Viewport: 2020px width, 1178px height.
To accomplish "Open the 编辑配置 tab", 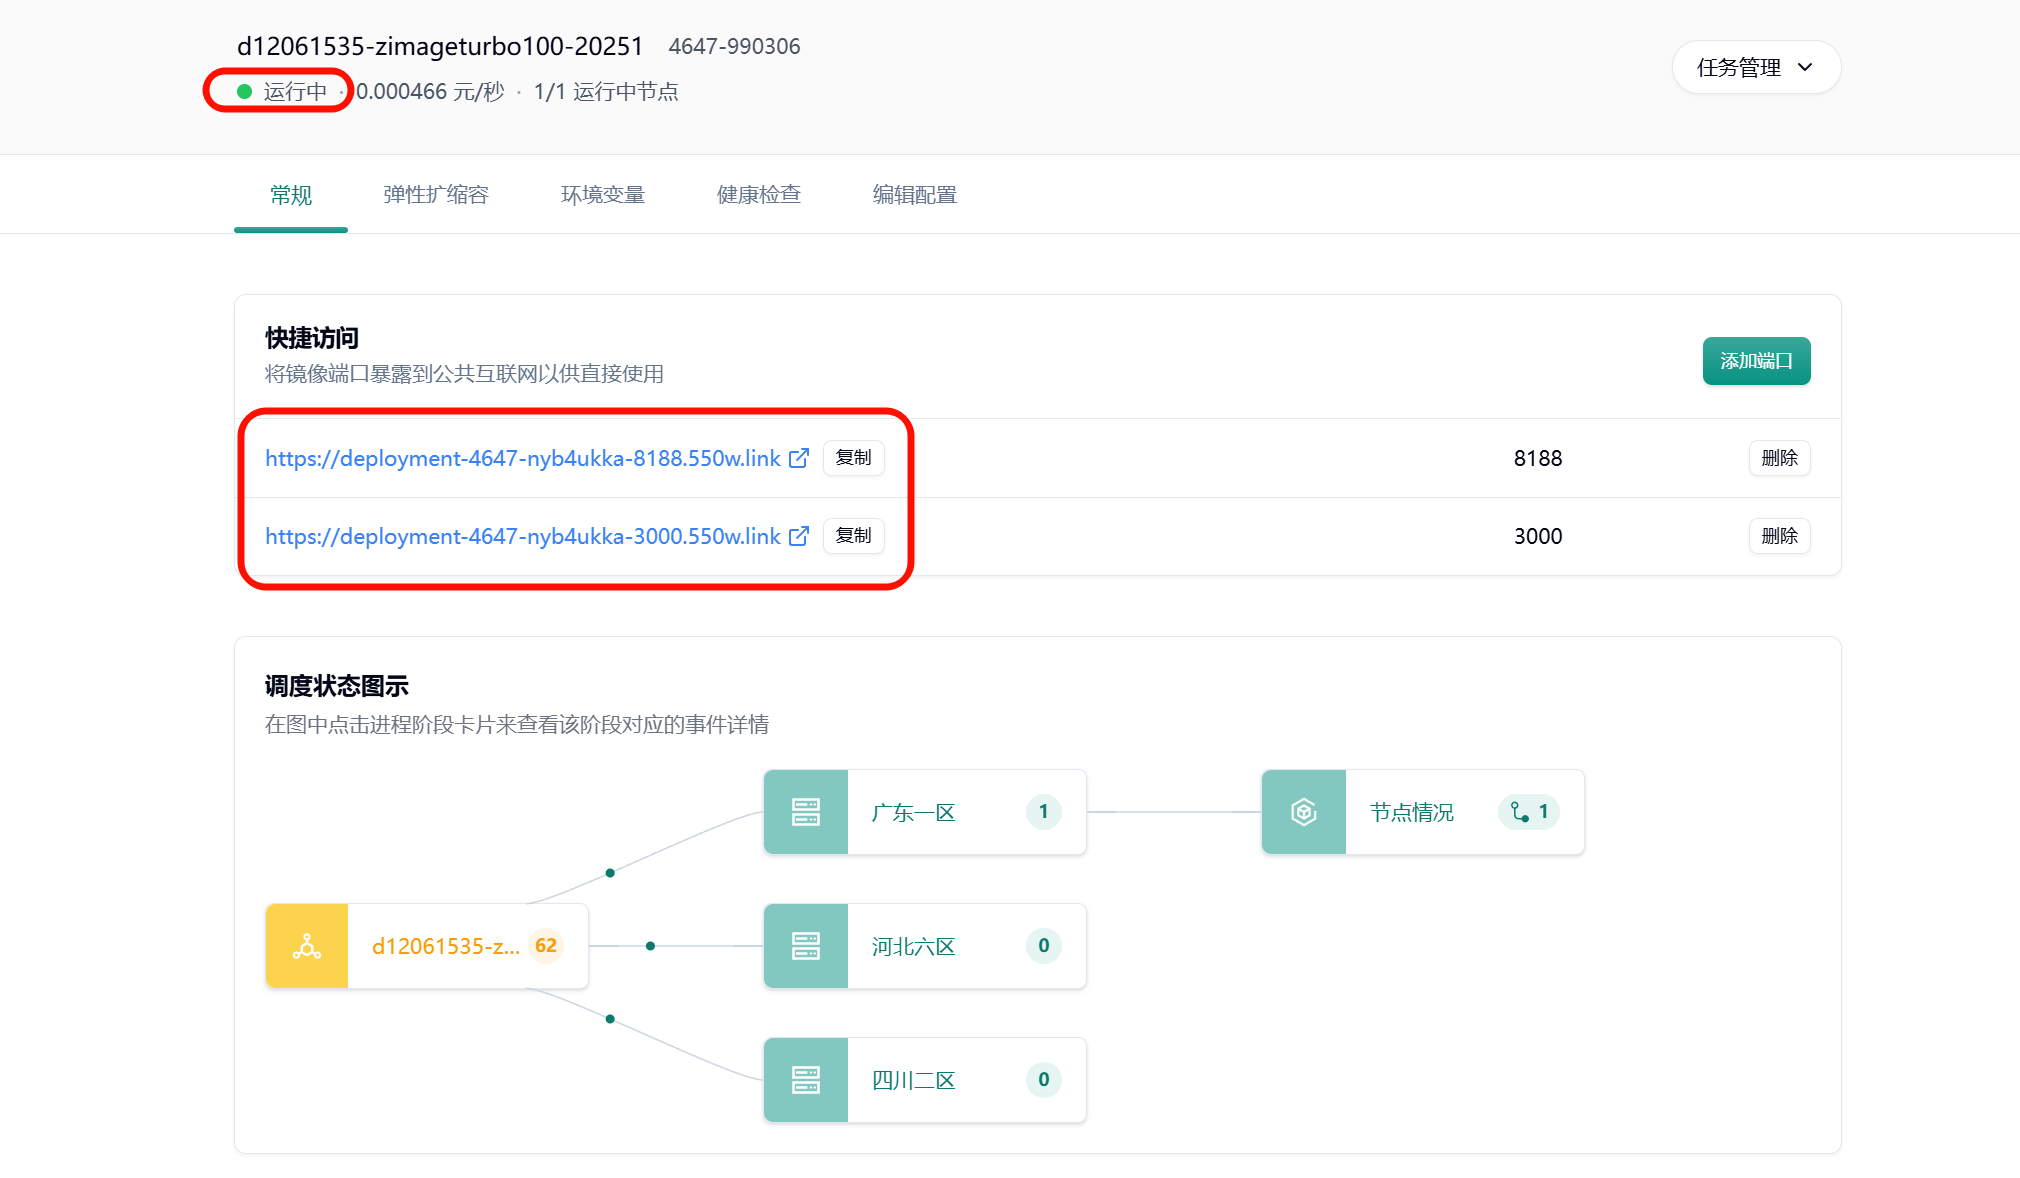I will [x=915, y=195].
